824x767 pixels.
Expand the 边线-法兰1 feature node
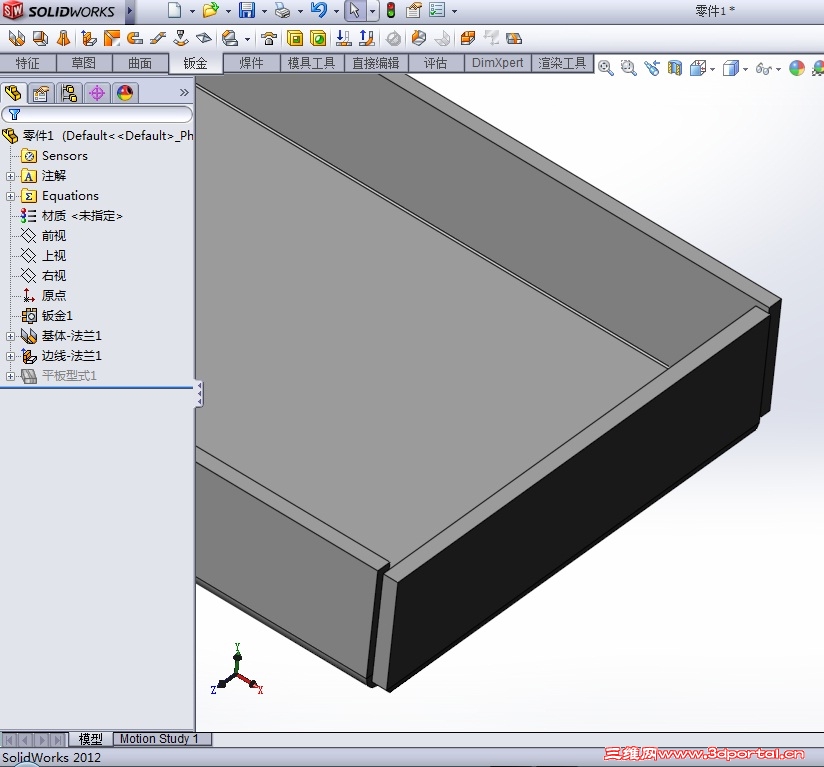click(x=10, y=356)
